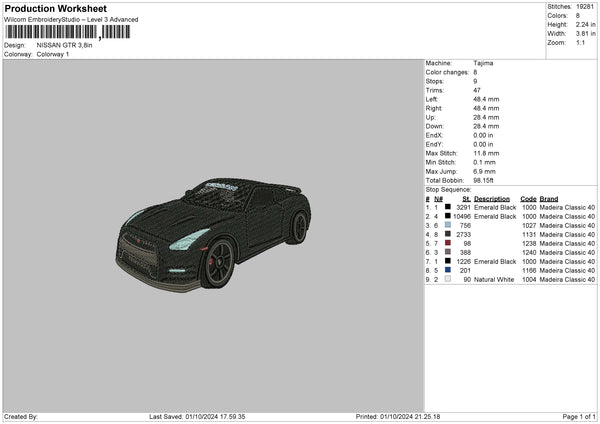Image resolution: width=600 pixels, height=424 pixels.
Task: Click the black swatch in stop row 7
Action: (447, 261)
